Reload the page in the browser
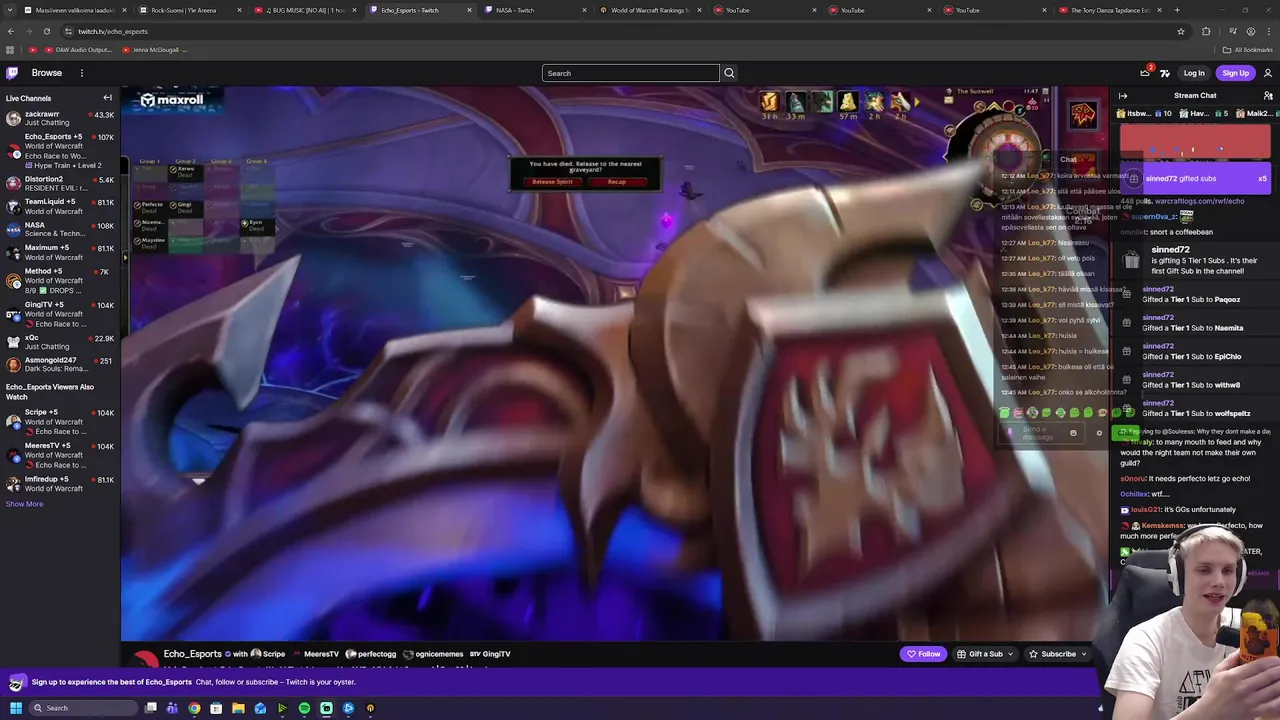 pyautogui.click(x=46, y=31)
